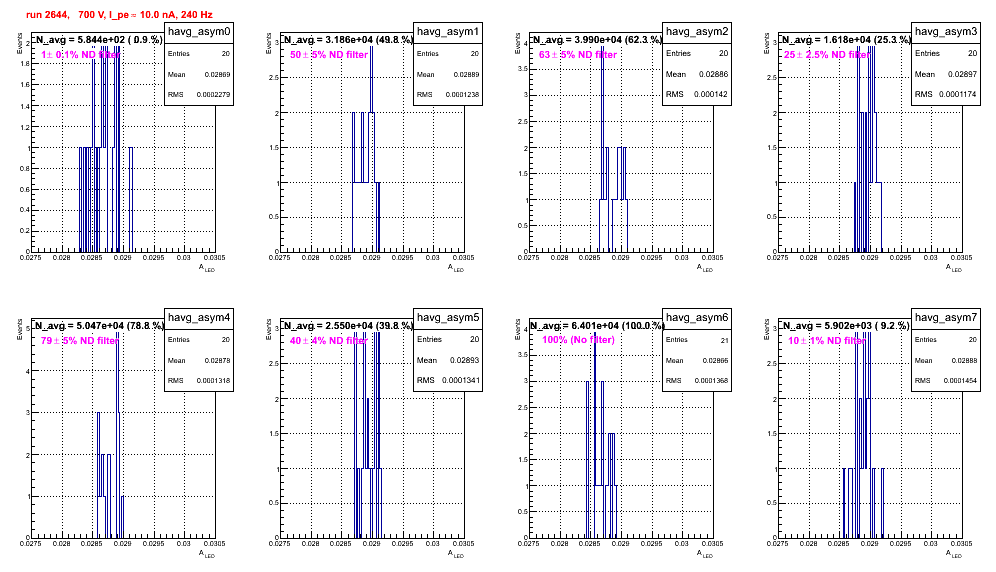The image size is (996, 572).
Task: Select RMS value 0.0002279 in havg_asym0
Action: pos(213,95)
